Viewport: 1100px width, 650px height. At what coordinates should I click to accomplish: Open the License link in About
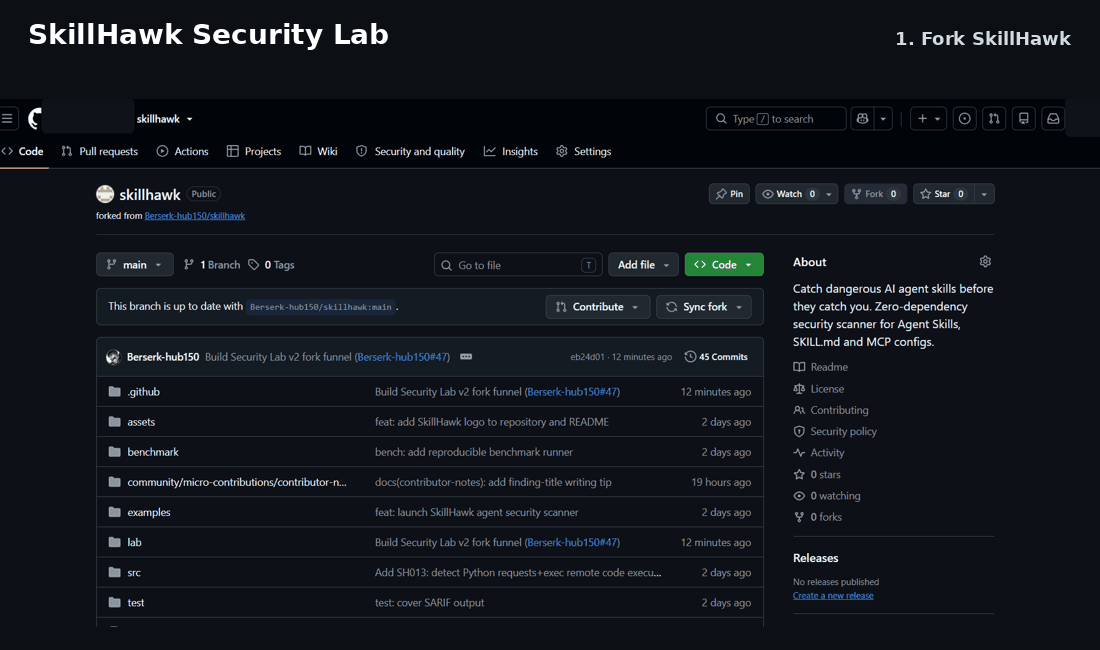pyautogui.click(x=819, y=388)
